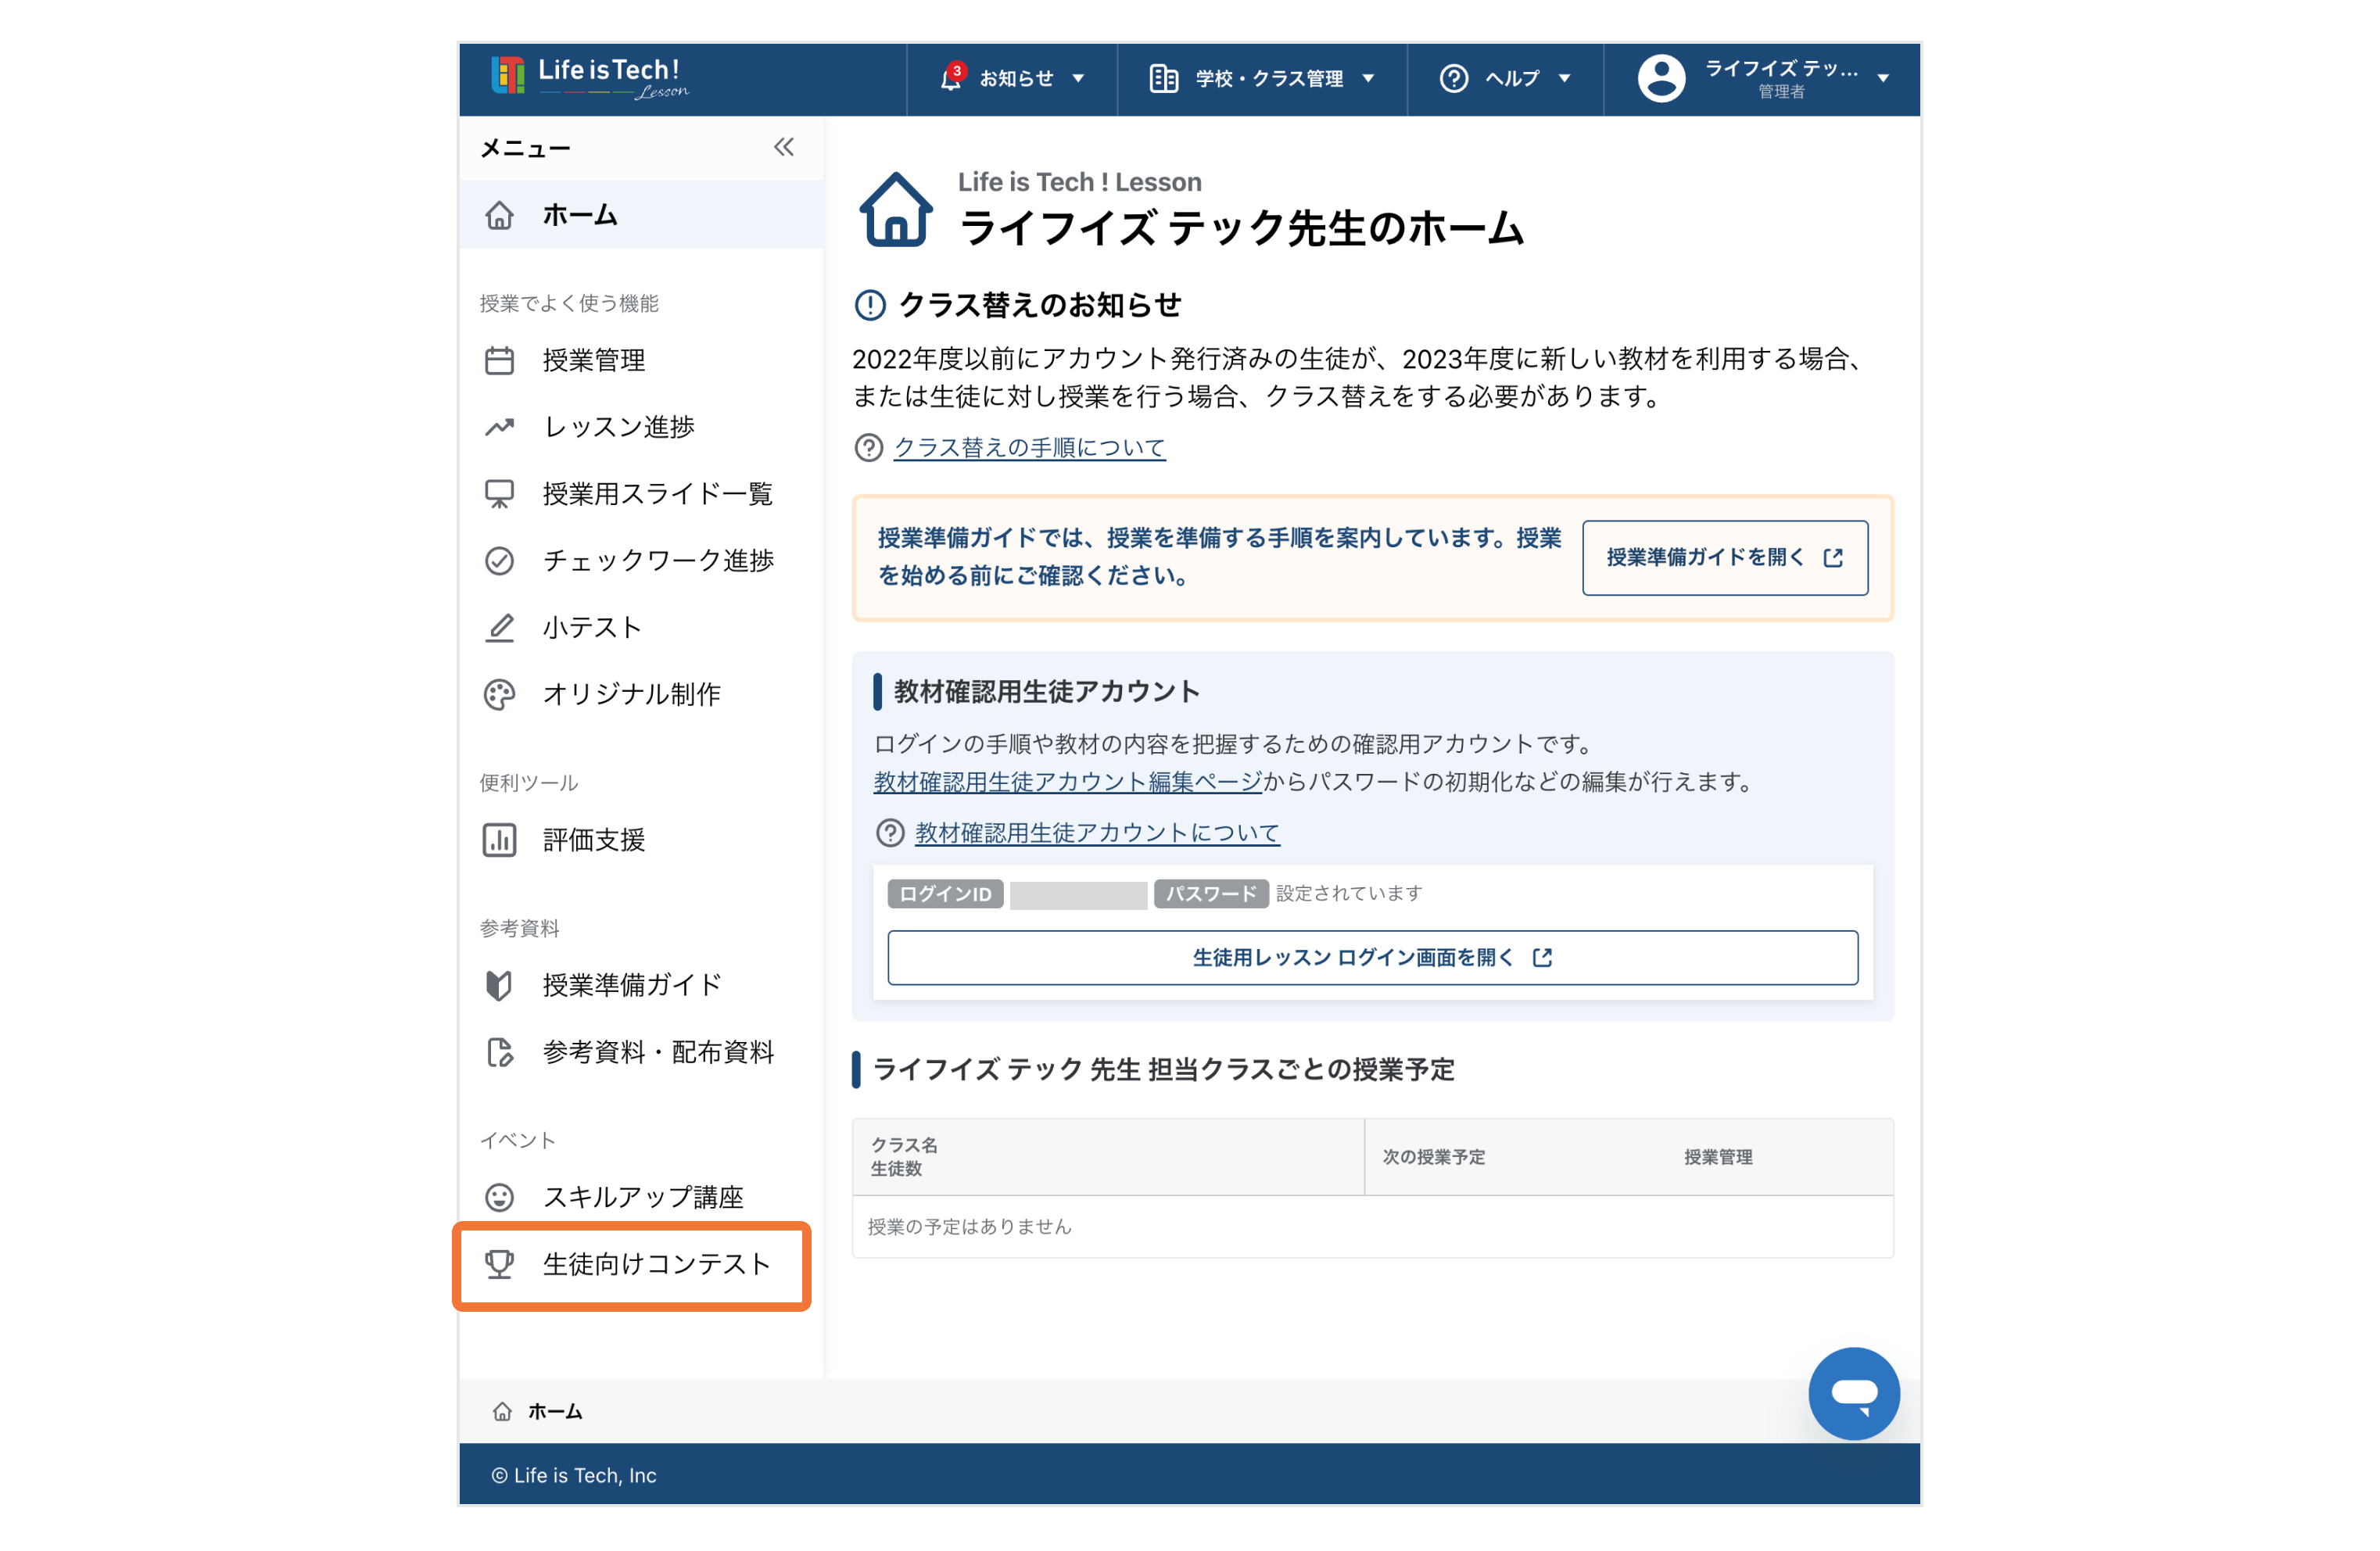Image resolution: width=2380 pixels, height=1551 pixels.
Task: Click the notification bell icon
Action: 950,78
